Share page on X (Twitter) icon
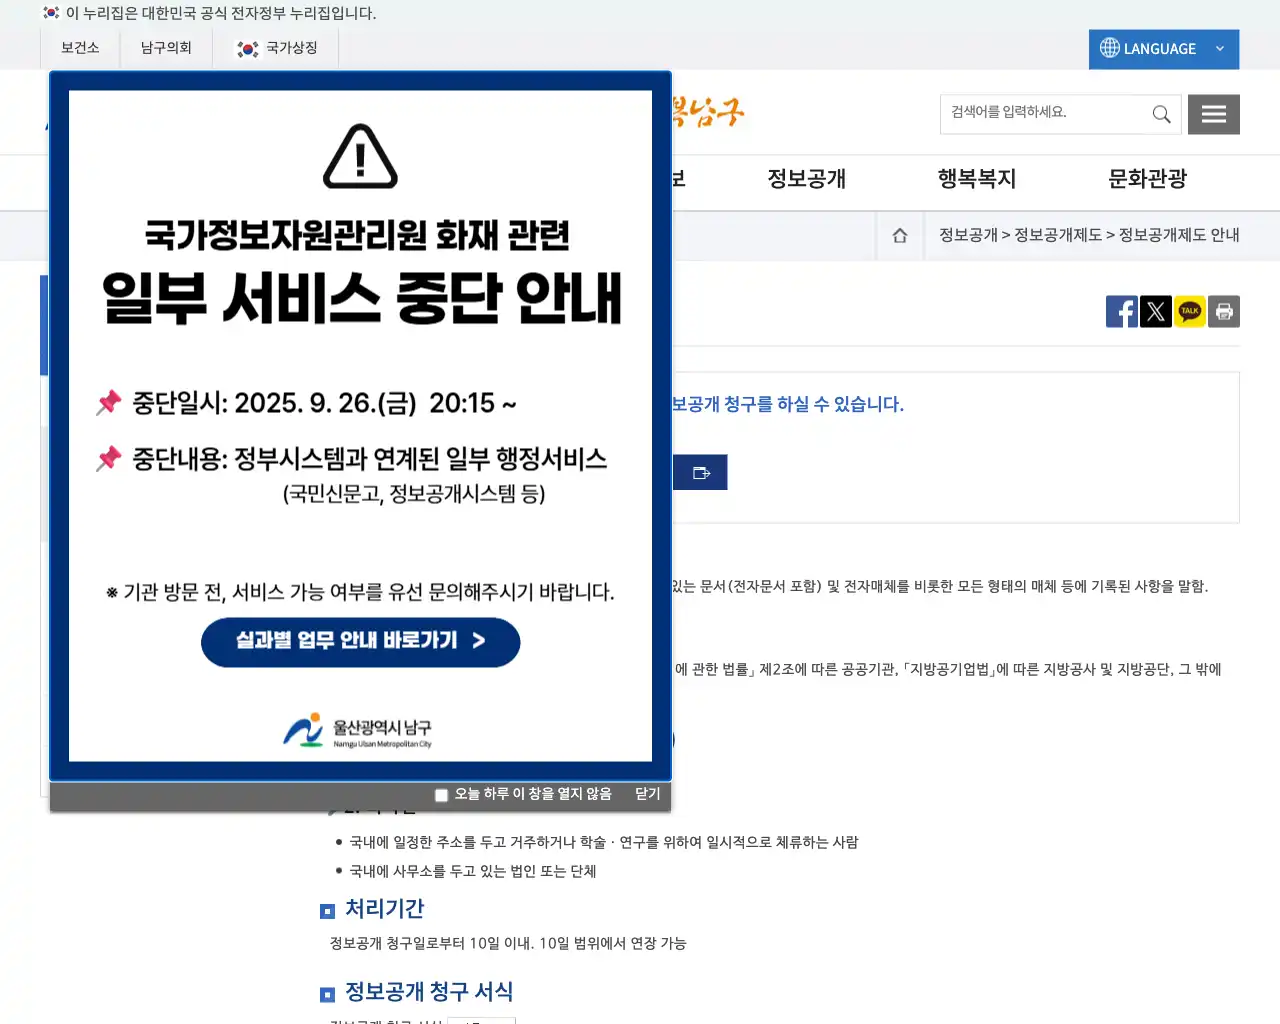Screen dimensions: 1280x1024 1156,312
